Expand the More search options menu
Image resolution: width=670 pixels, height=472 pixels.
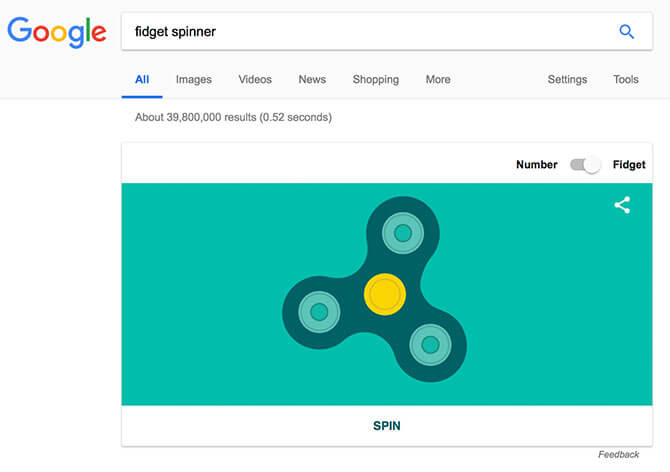point(438,79)
